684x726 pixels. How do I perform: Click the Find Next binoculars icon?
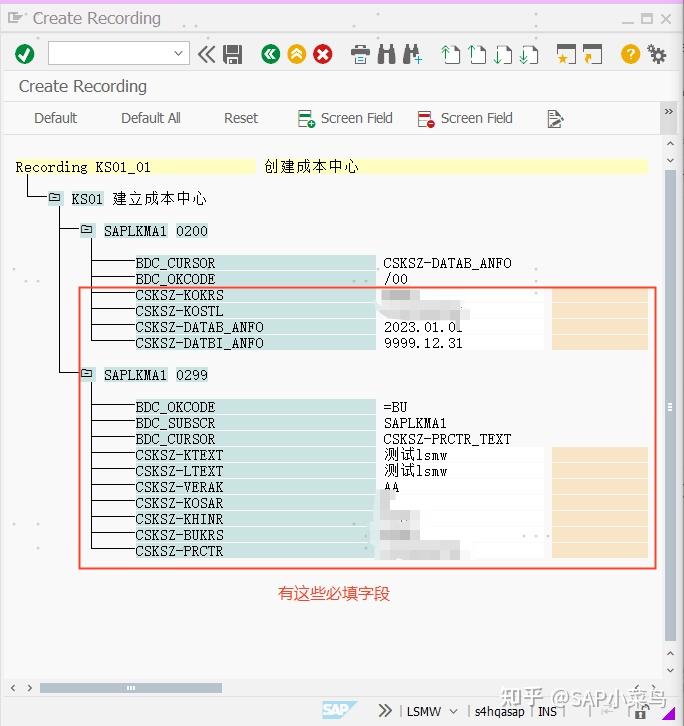pos(413,54)
